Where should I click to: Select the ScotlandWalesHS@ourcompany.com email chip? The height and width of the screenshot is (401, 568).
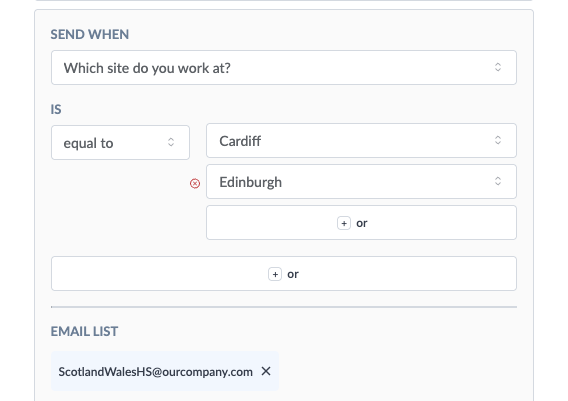pos(165,371)
